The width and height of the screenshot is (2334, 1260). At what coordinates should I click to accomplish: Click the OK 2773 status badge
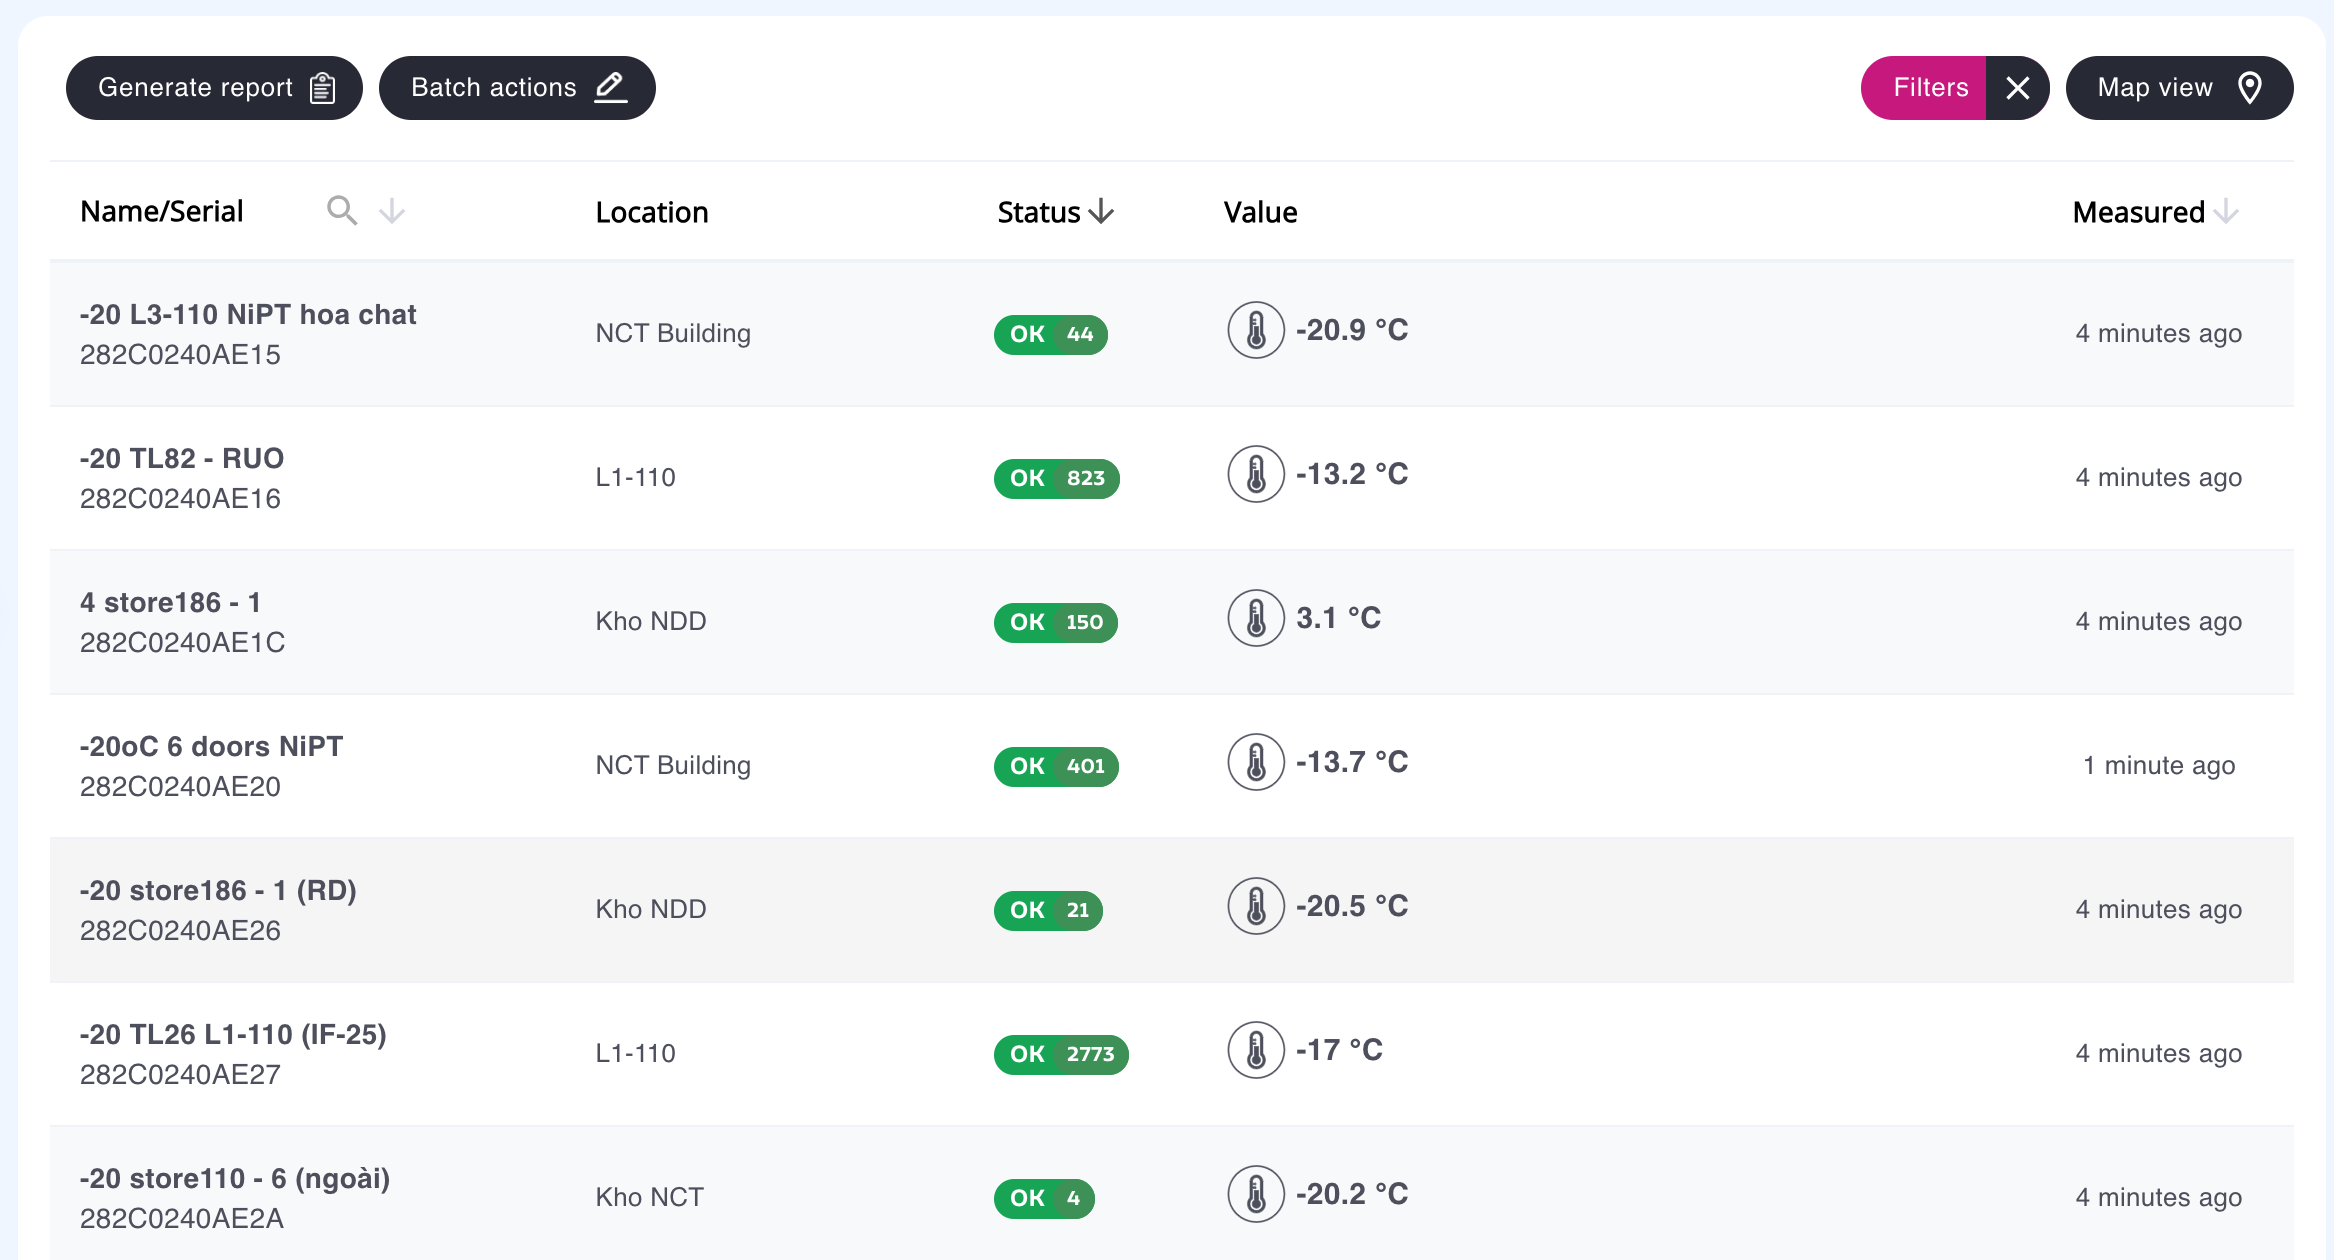click(1061, 1054)
